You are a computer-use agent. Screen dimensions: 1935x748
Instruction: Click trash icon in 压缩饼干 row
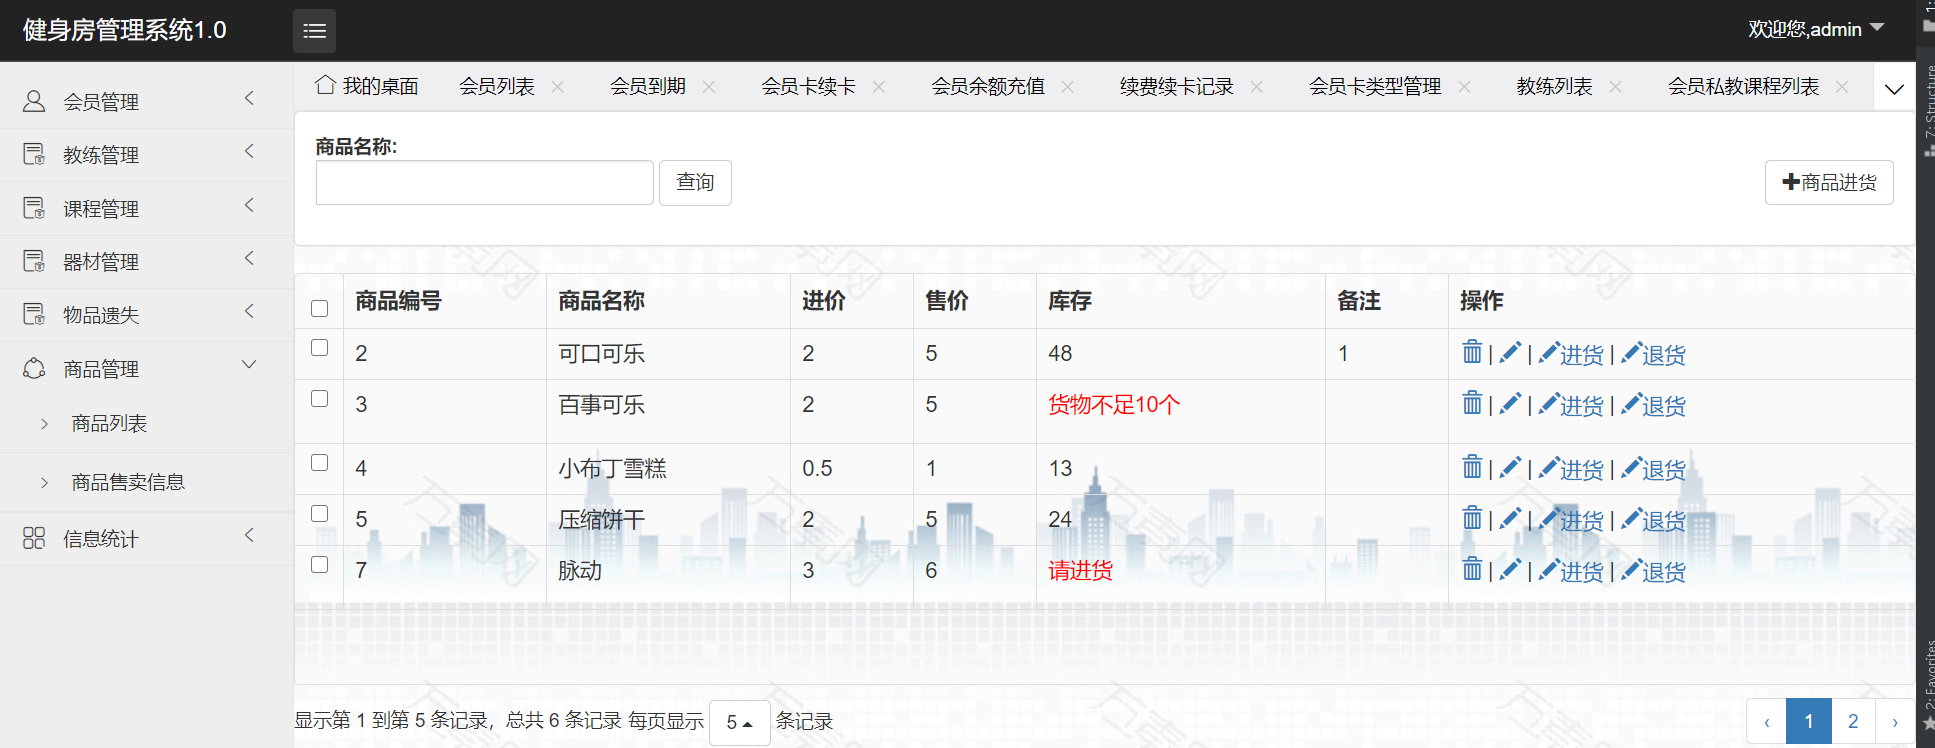tap(1472, 518)
